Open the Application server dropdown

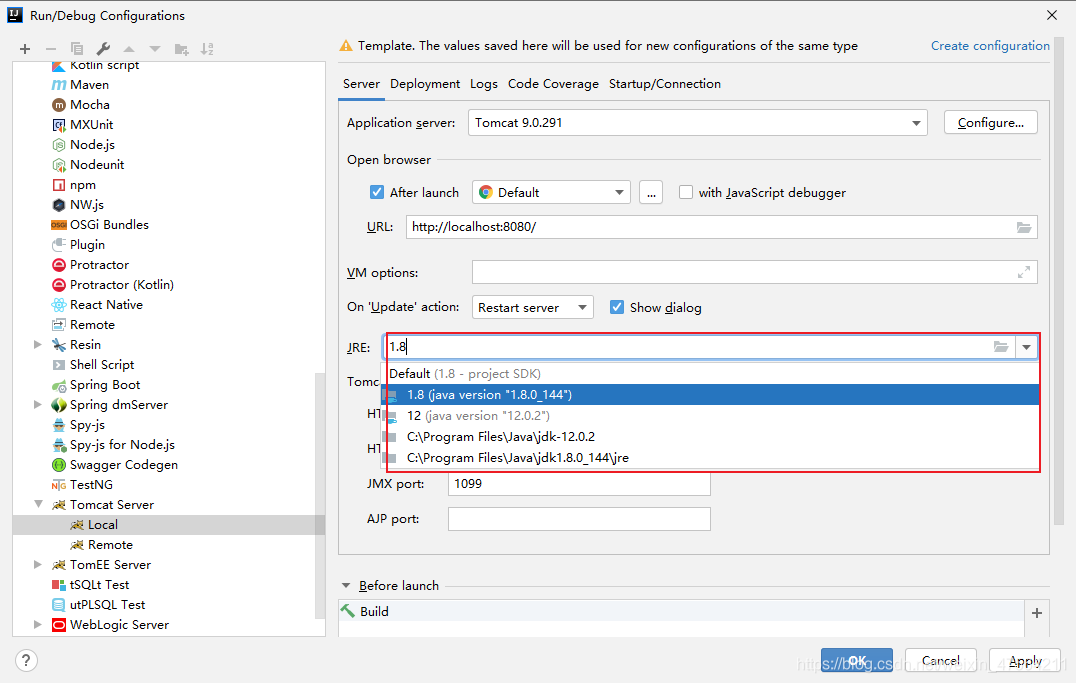[x=916, y=123]
